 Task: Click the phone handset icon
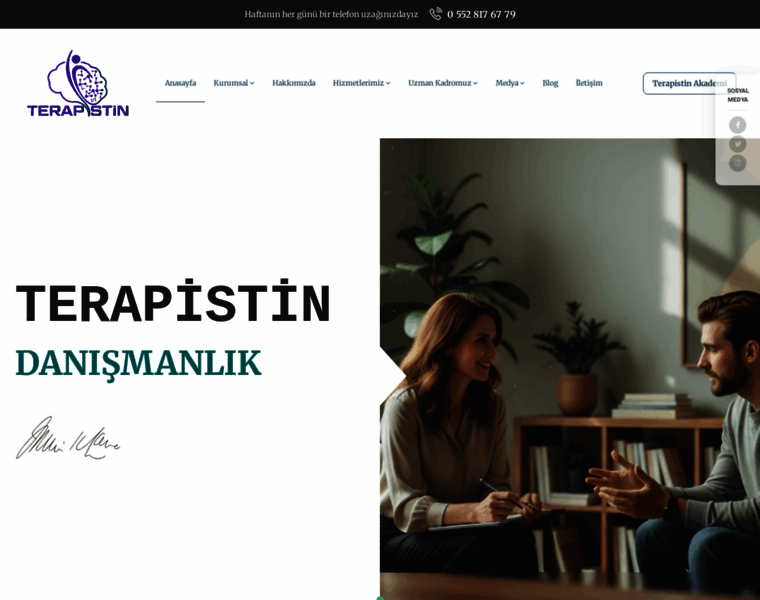click(435, 14)
